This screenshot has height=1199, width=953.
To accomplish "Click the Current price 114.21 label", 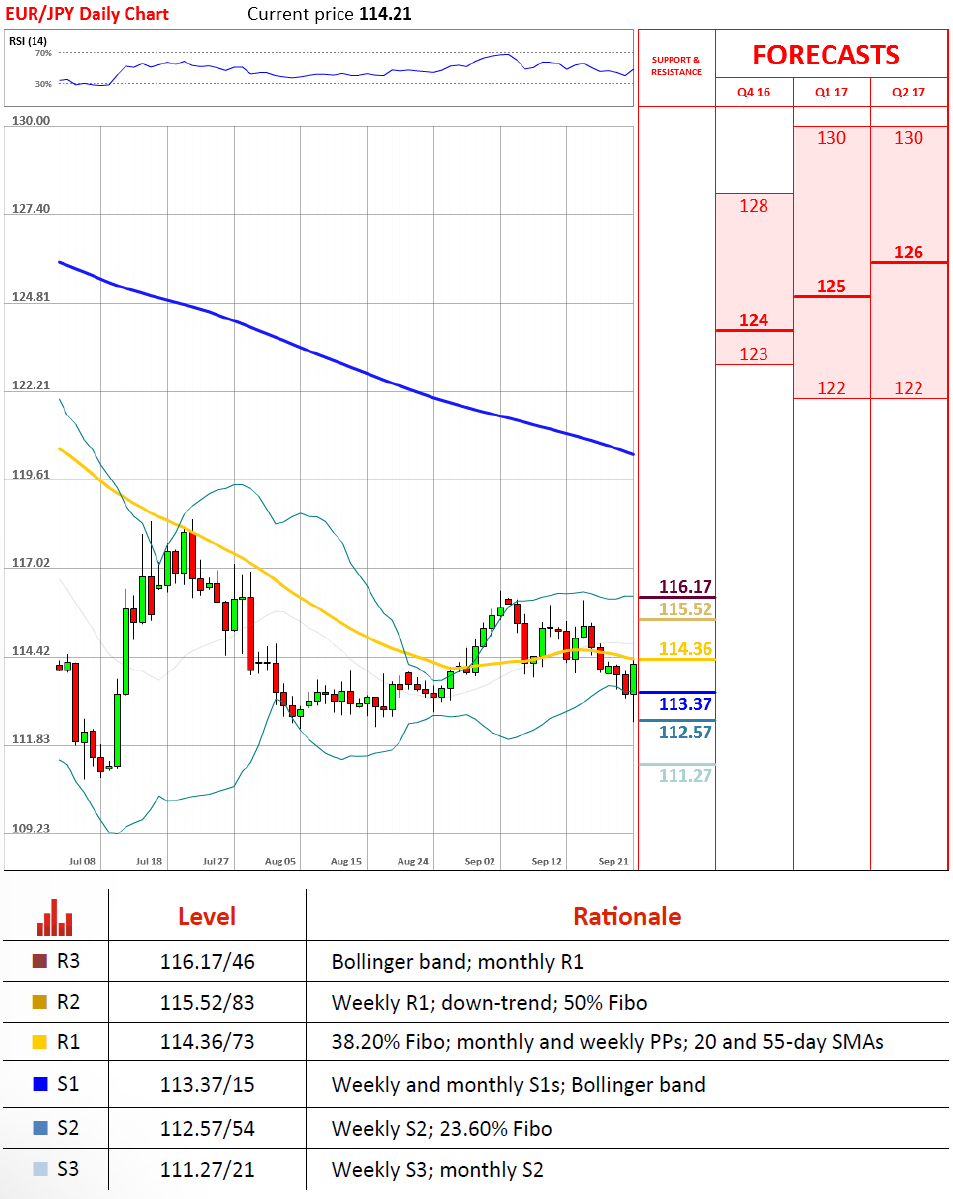I will pos(329,14).
